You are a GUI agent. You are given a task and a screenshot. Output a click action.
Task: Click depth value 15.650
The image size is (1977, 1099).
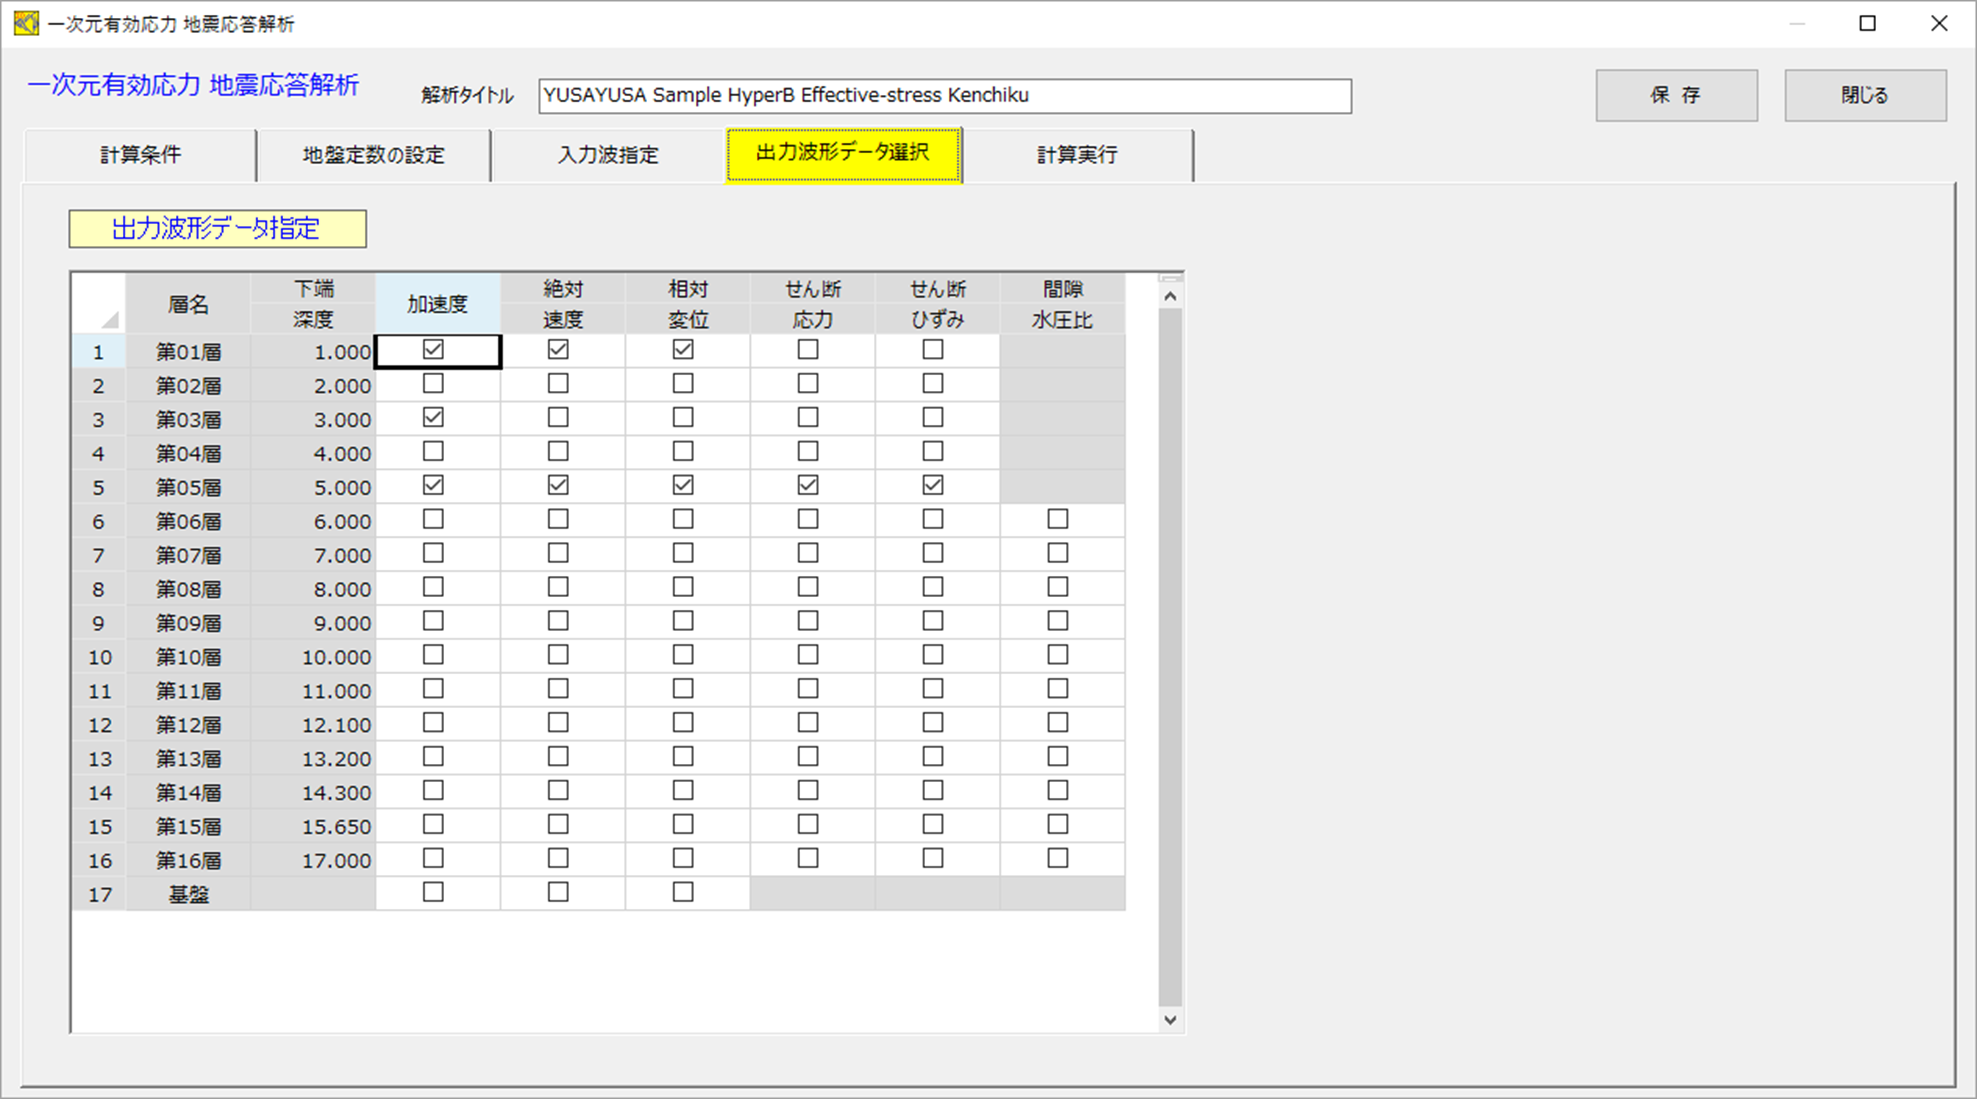click(x=313, y=826)
